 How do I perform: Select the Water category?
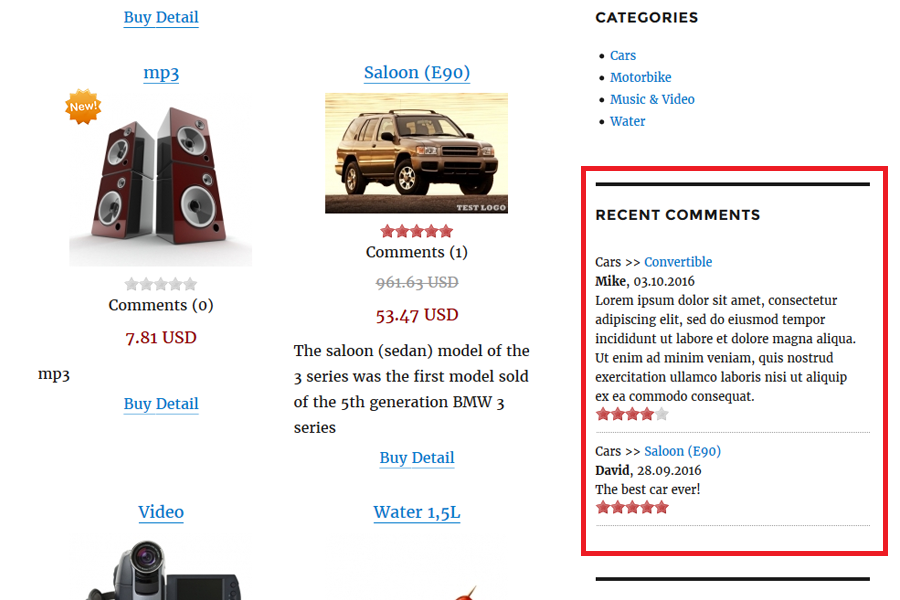pos(628,122)
